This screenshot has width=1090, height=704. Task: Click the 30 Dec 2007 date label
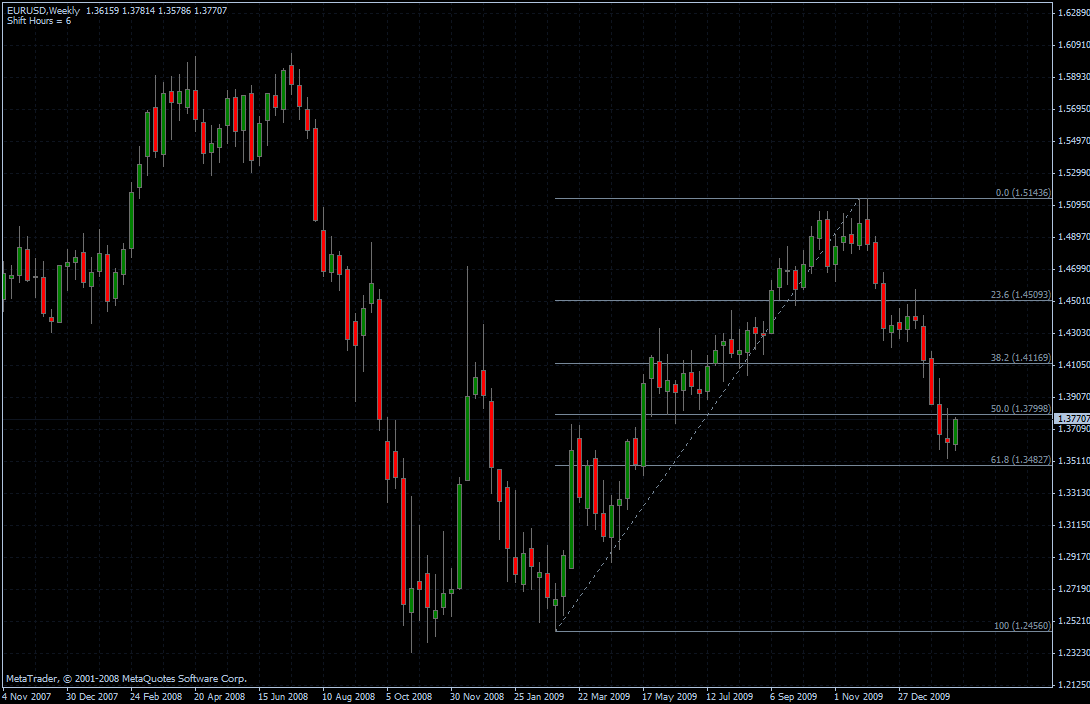point(92,696)
